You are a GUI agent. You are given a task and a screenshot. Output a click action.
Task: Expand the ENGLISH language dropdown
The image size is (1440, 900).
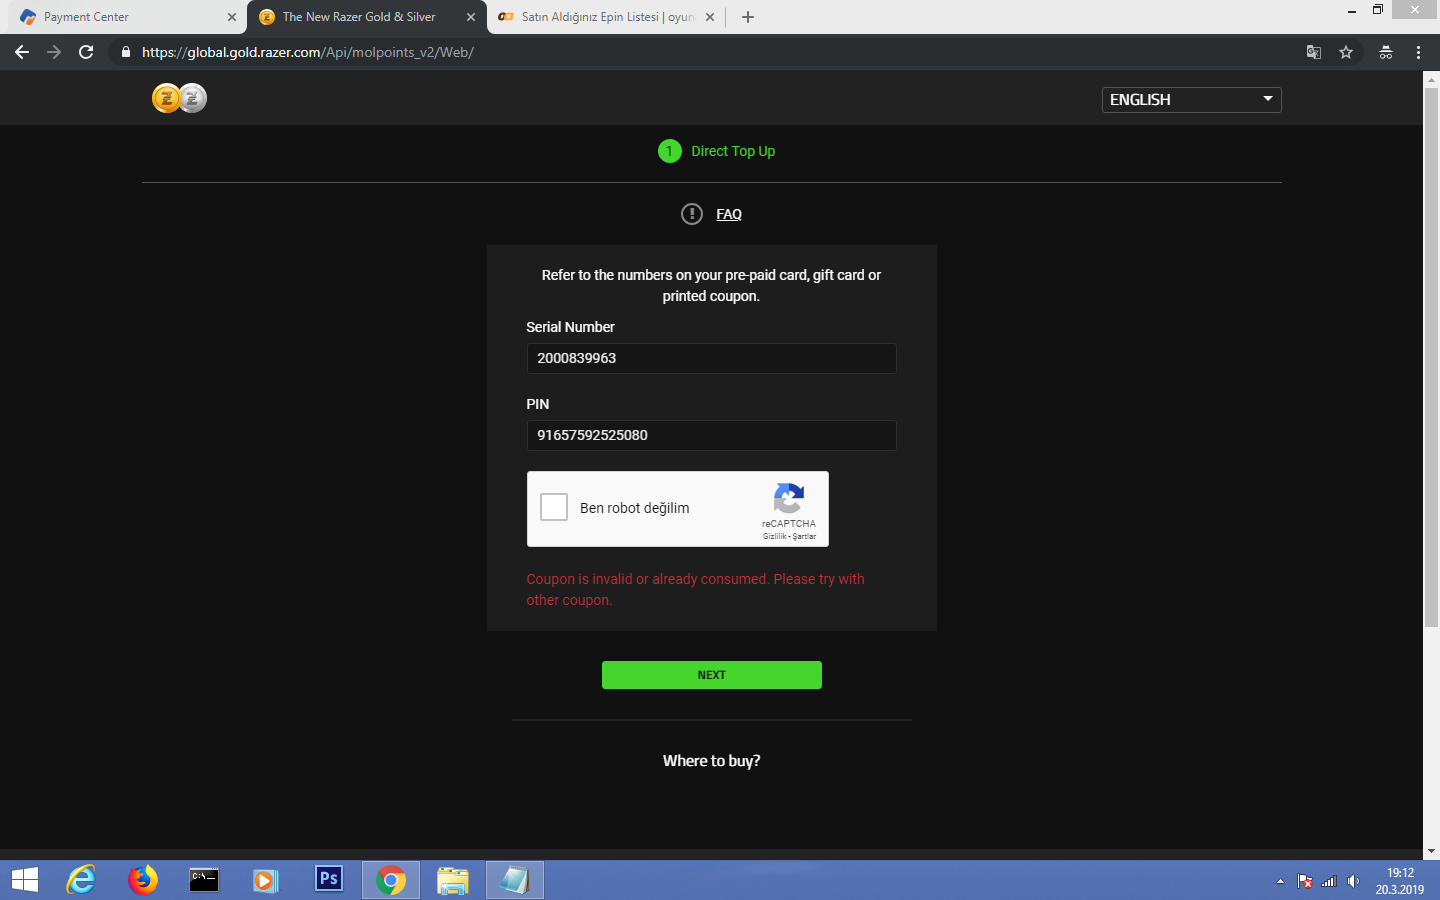[1191, 99]
